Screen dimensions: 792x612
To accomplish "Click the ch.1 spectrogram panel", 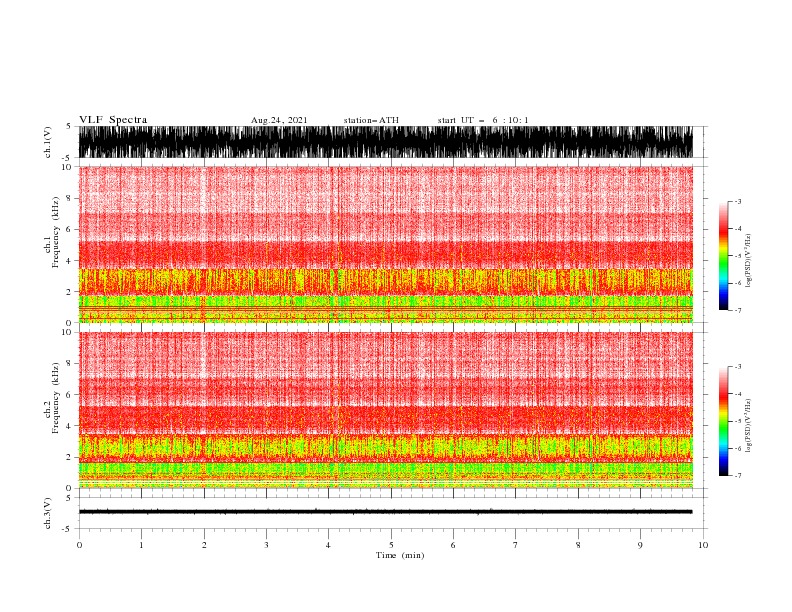I will click(386, 244).
